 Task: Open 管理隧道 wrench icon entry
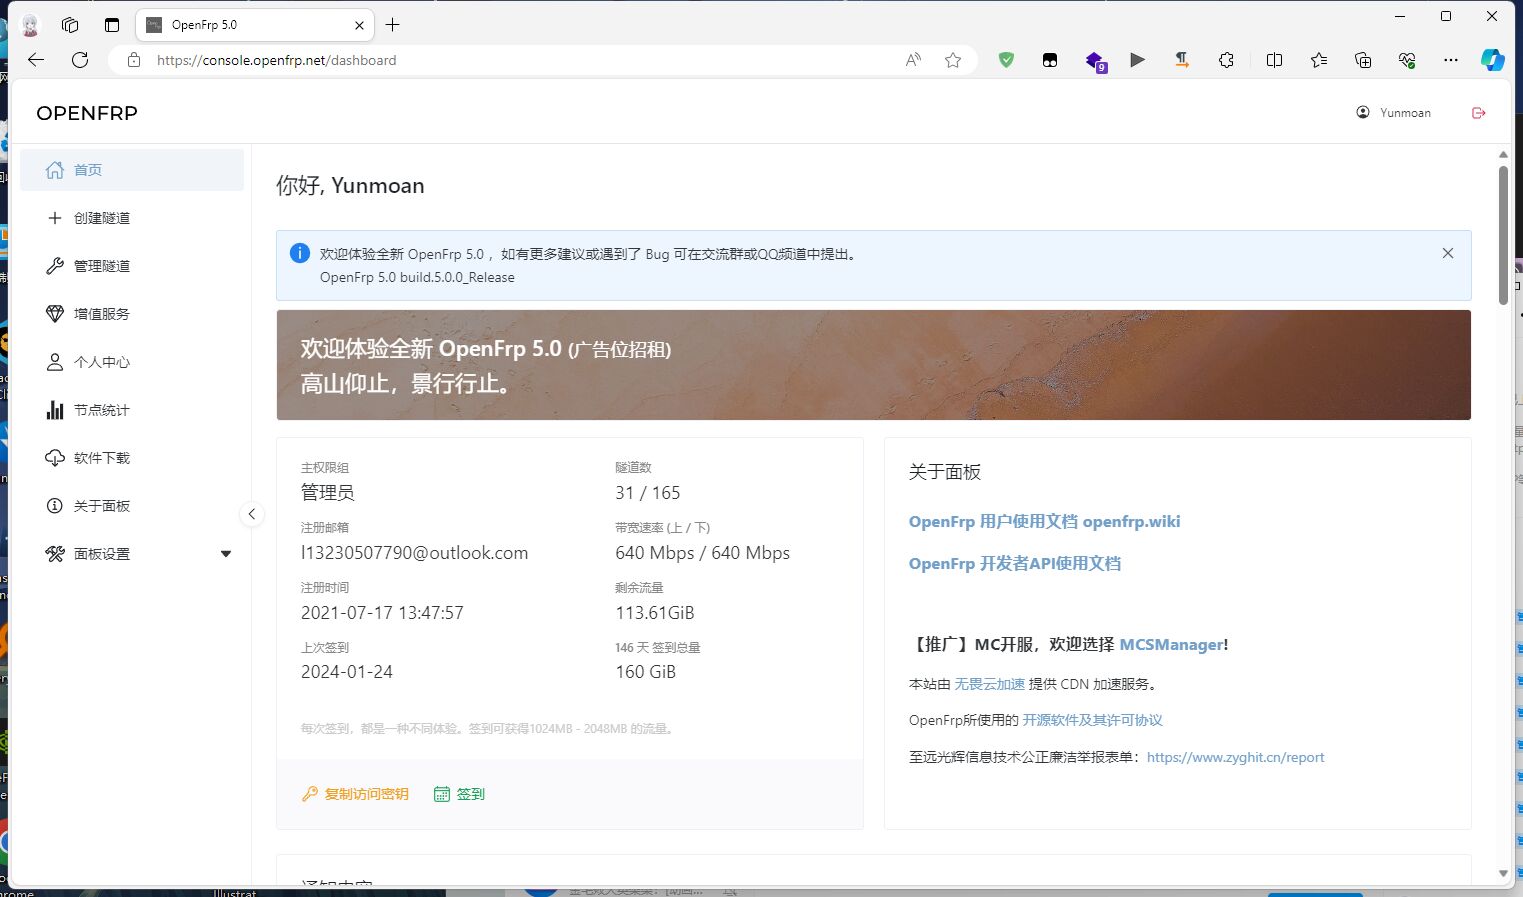pos(55,266)
